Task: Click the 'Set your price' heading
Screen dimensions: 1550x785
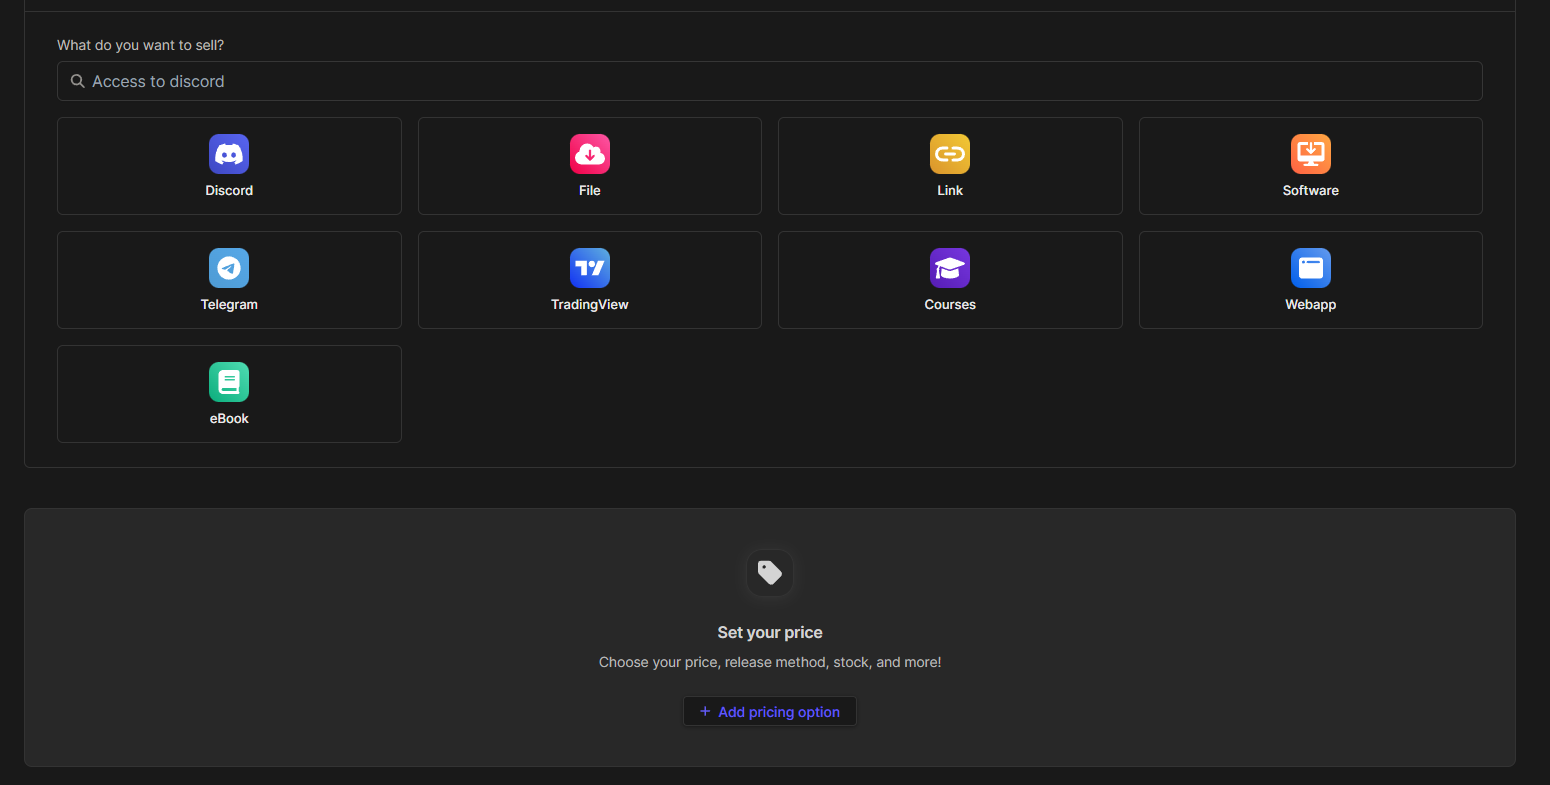Action: click(x=770, y=632)
